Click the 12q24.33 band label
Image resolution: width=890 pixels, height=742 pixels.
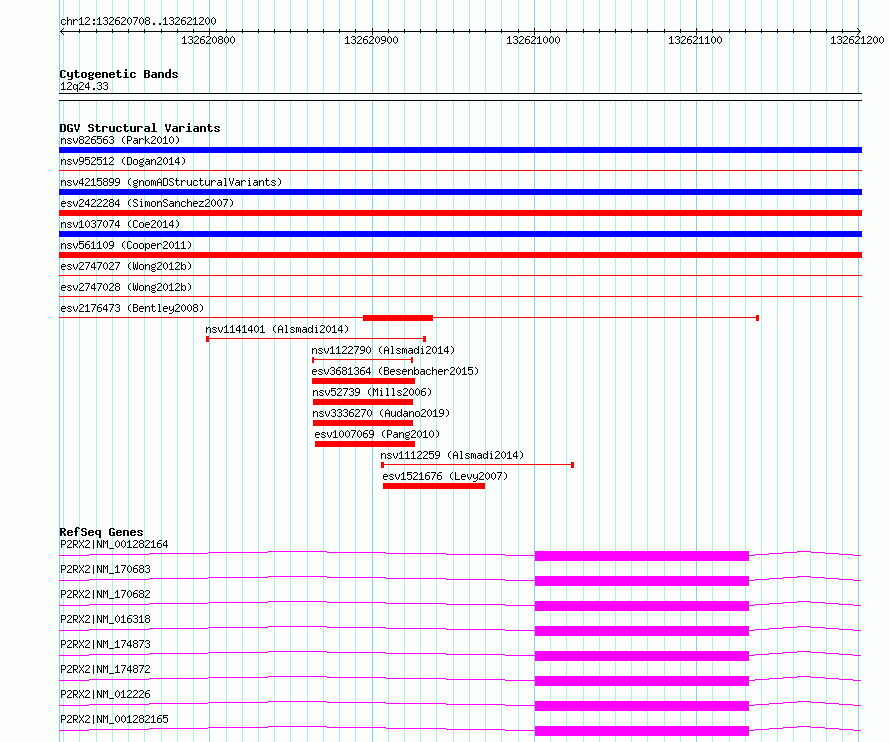pos(84,86)
